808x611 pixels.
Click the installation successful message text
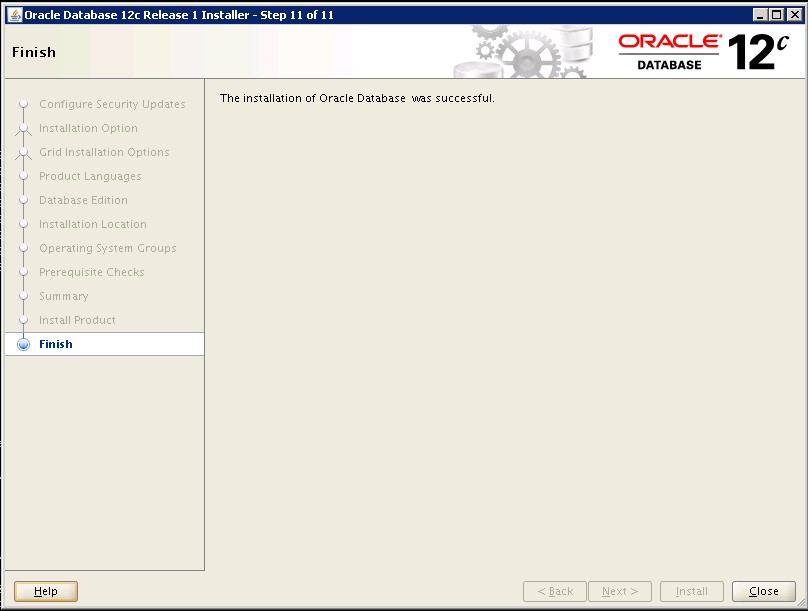click(357, 98)
